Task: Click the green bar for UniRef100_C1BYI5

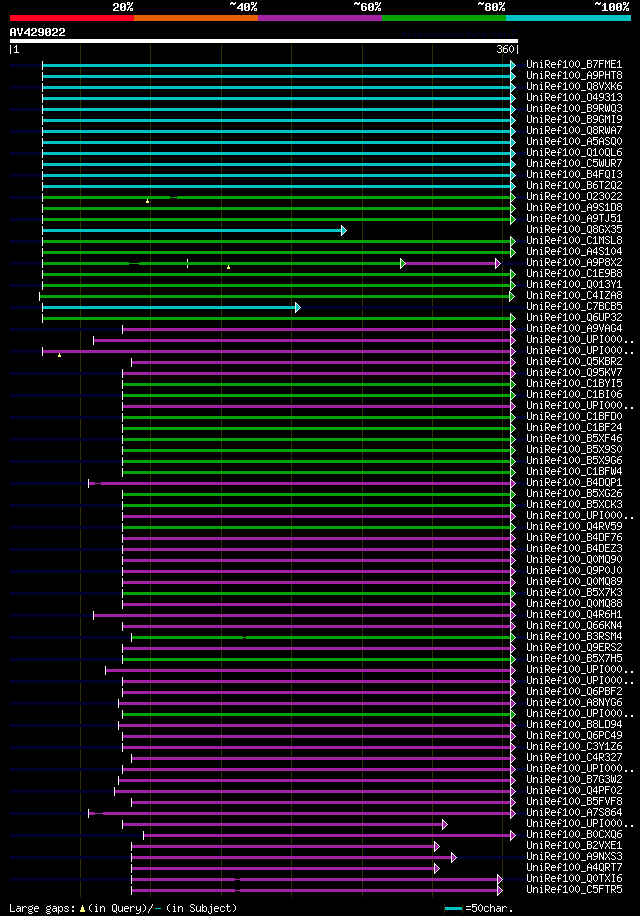Action: (316, 384)
